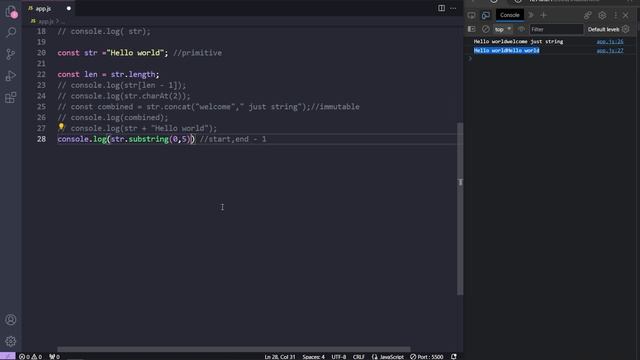Toggle the DevTools device emulation icon
Screen dimensions: 640x360
pos(486,15)
